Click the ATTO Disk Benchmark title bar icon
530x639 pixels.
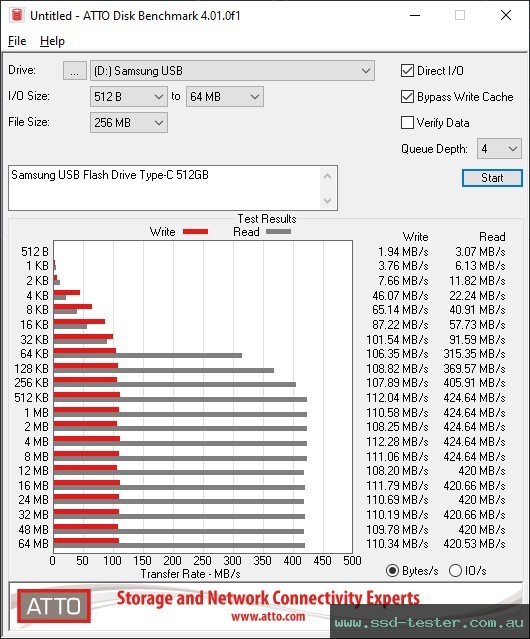click(16, 15)
